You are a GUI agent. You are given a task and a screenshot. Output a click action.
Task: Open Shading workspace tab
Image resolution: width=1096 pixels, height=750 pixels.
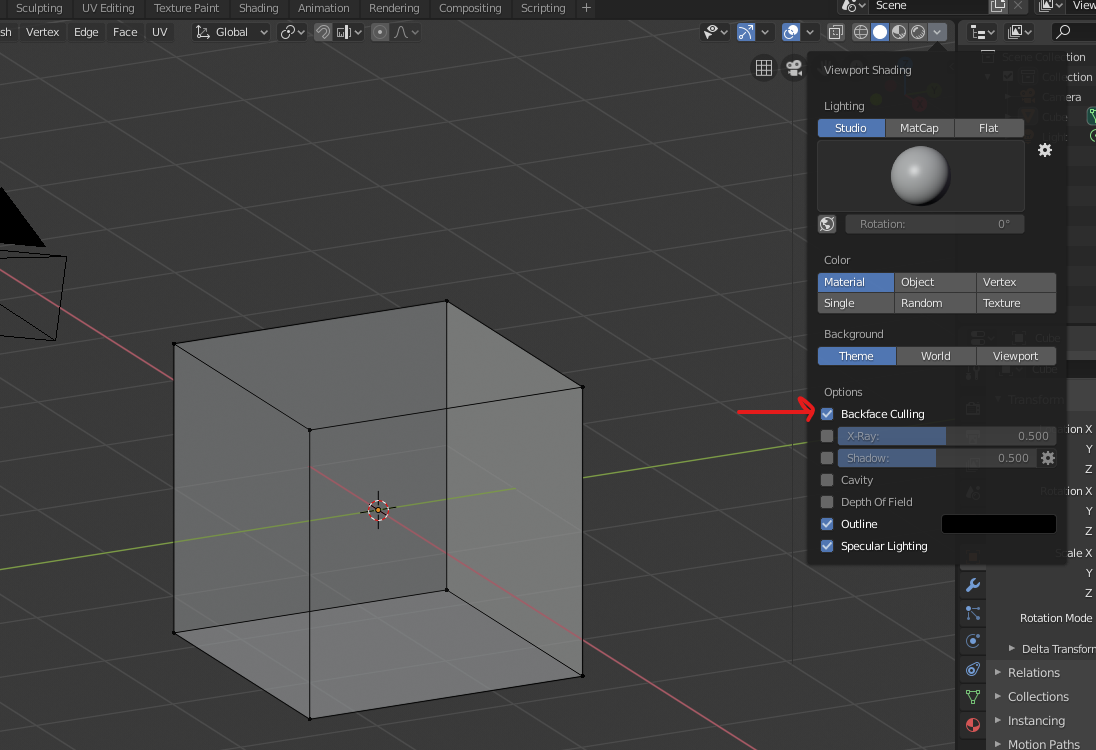(x=259, y=8)
